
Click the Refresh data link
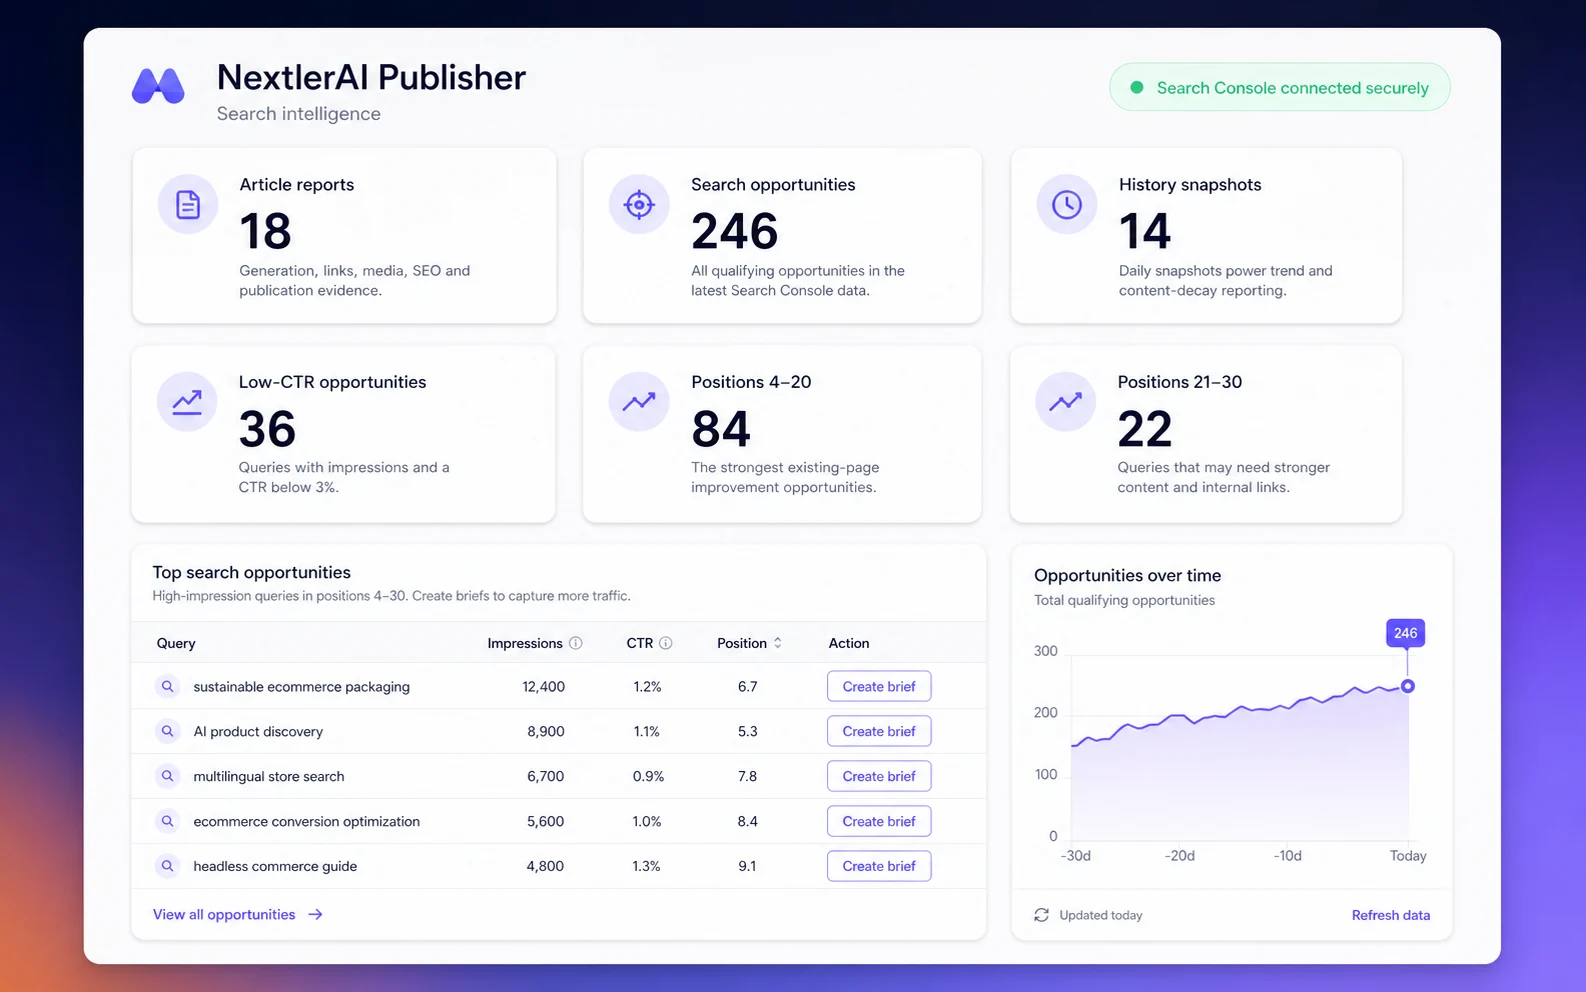click(1391, 915)
